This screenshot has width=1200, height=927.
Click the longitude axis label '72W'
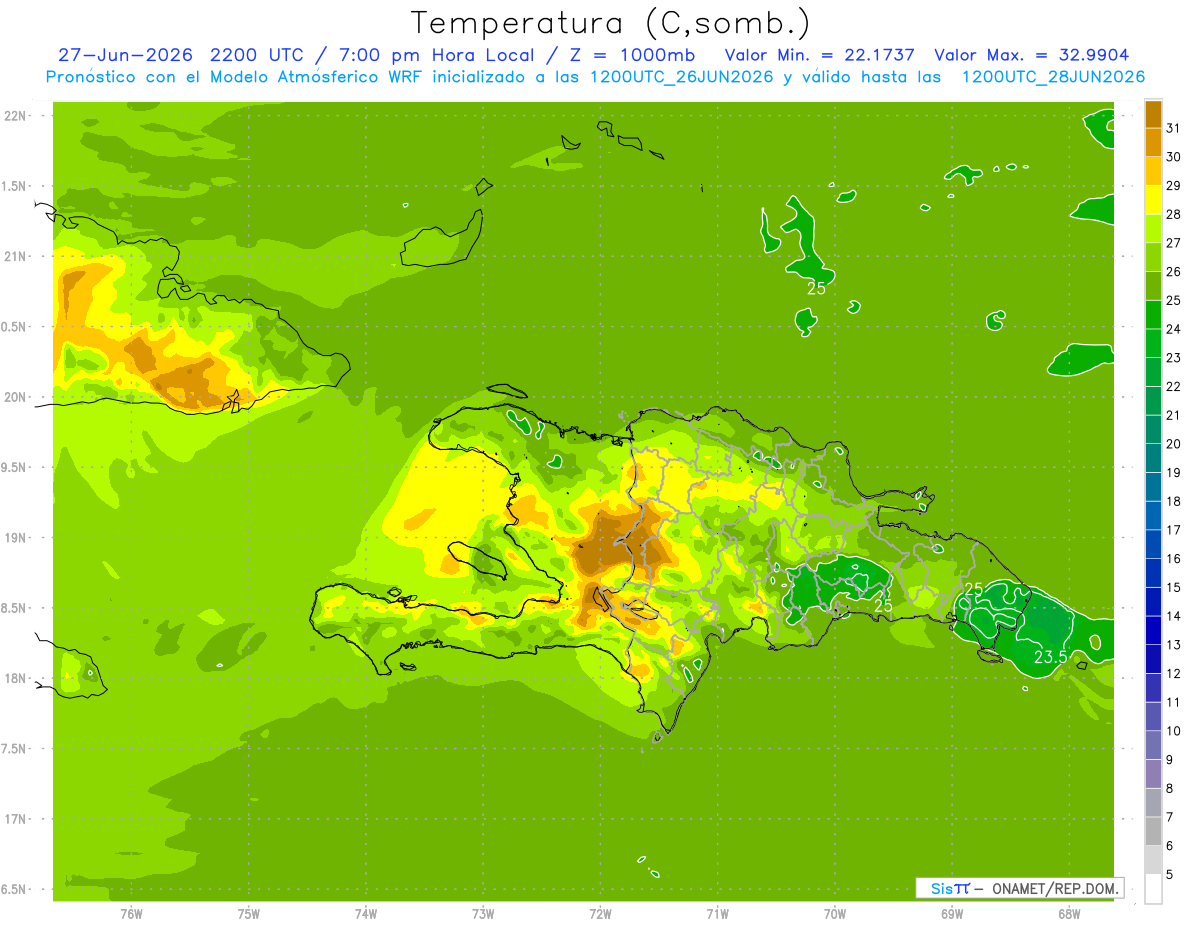[600, 913]
